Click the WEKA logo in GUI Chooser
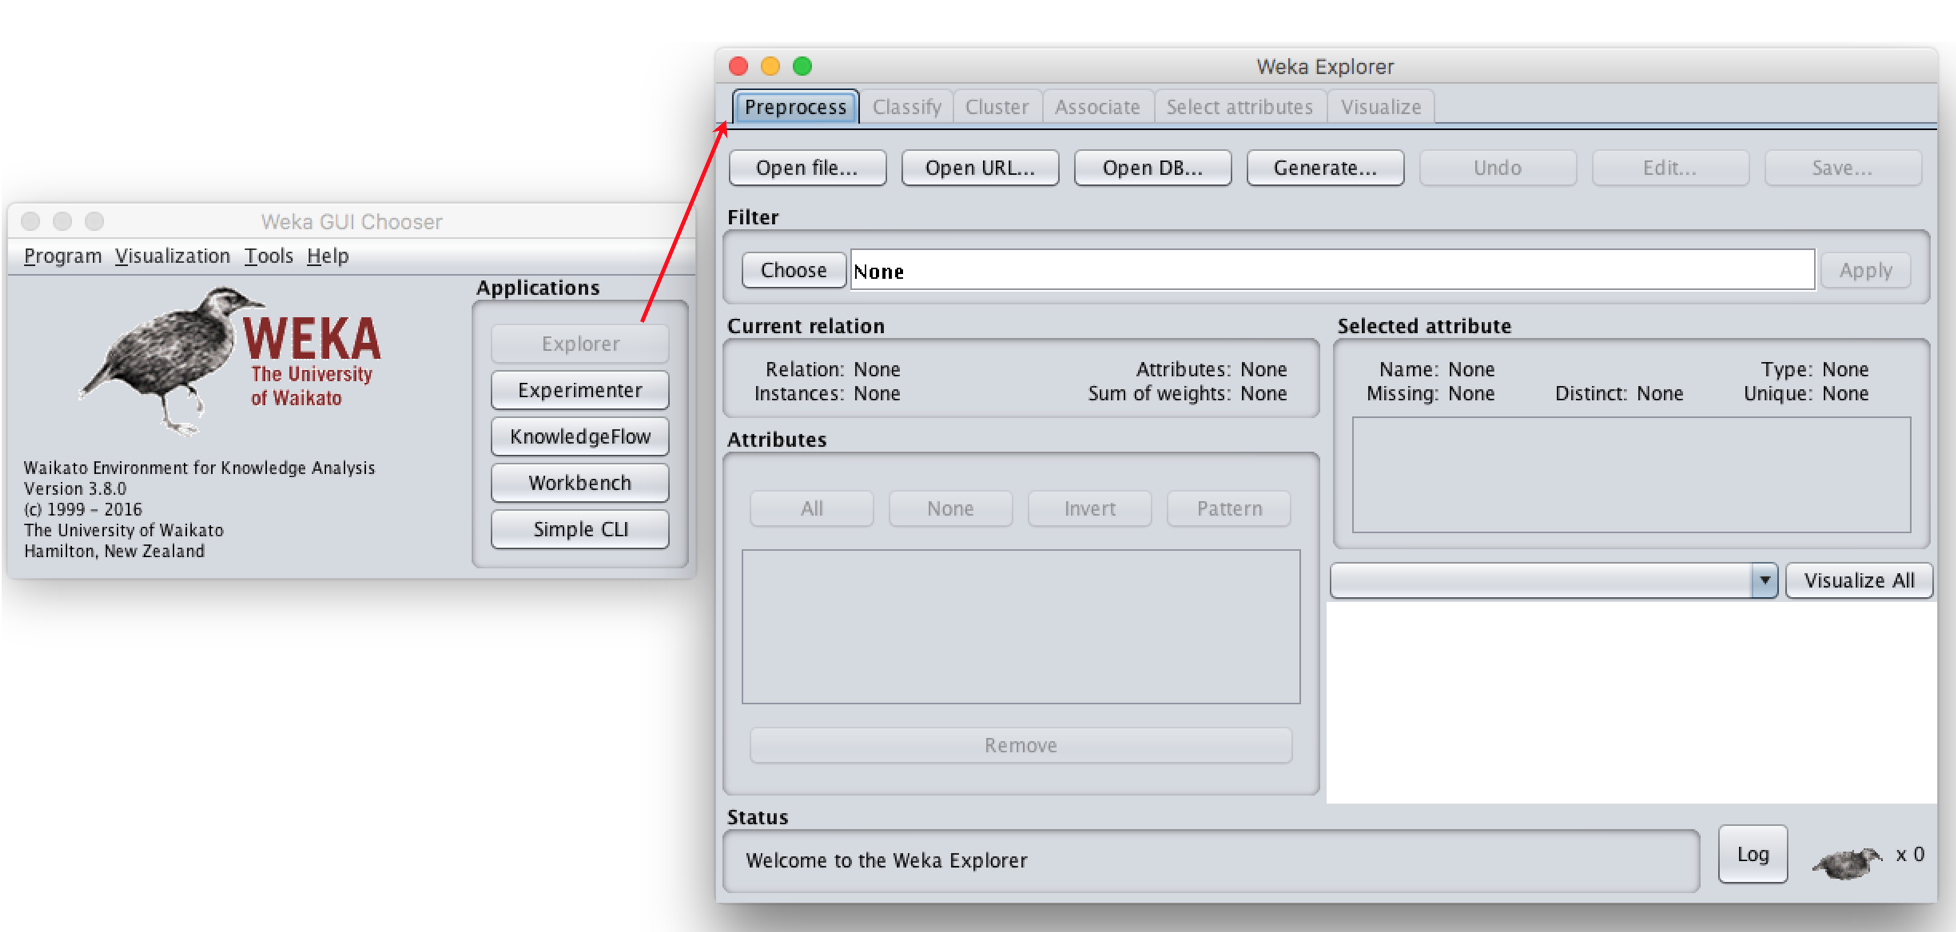The width and height of the screenshot is (1956, 932). 230,361
